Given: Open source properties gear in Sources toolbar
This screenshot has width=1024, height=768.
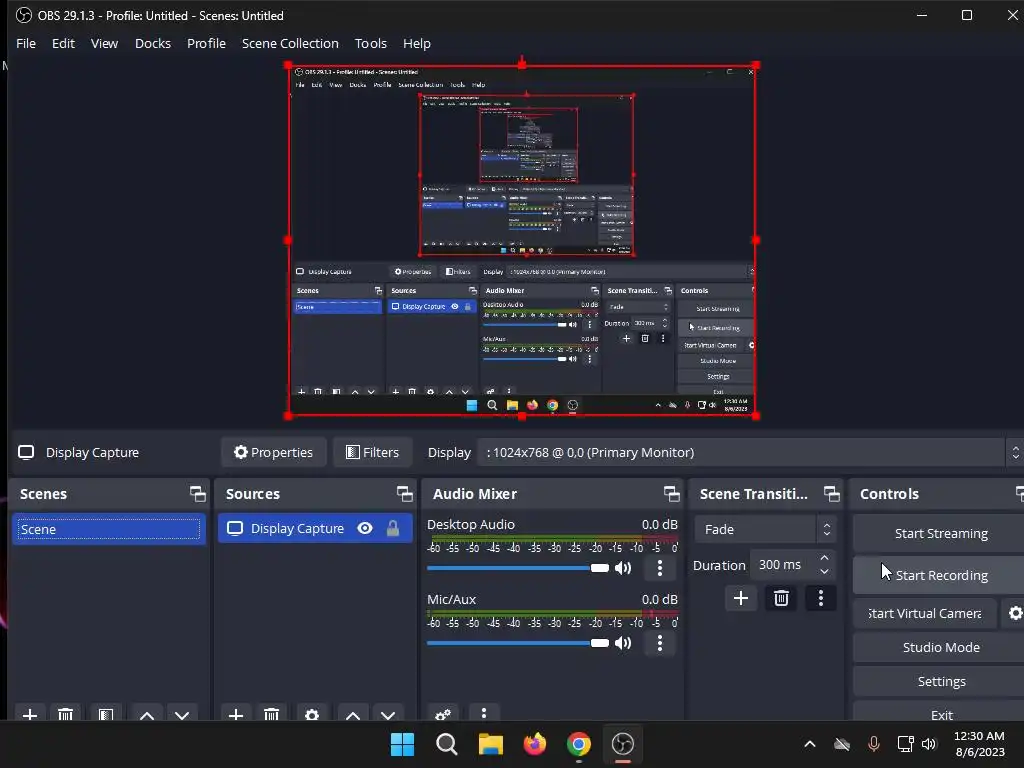Looking at the screenshot, I should pyautogui.click(x=312, y=714).
